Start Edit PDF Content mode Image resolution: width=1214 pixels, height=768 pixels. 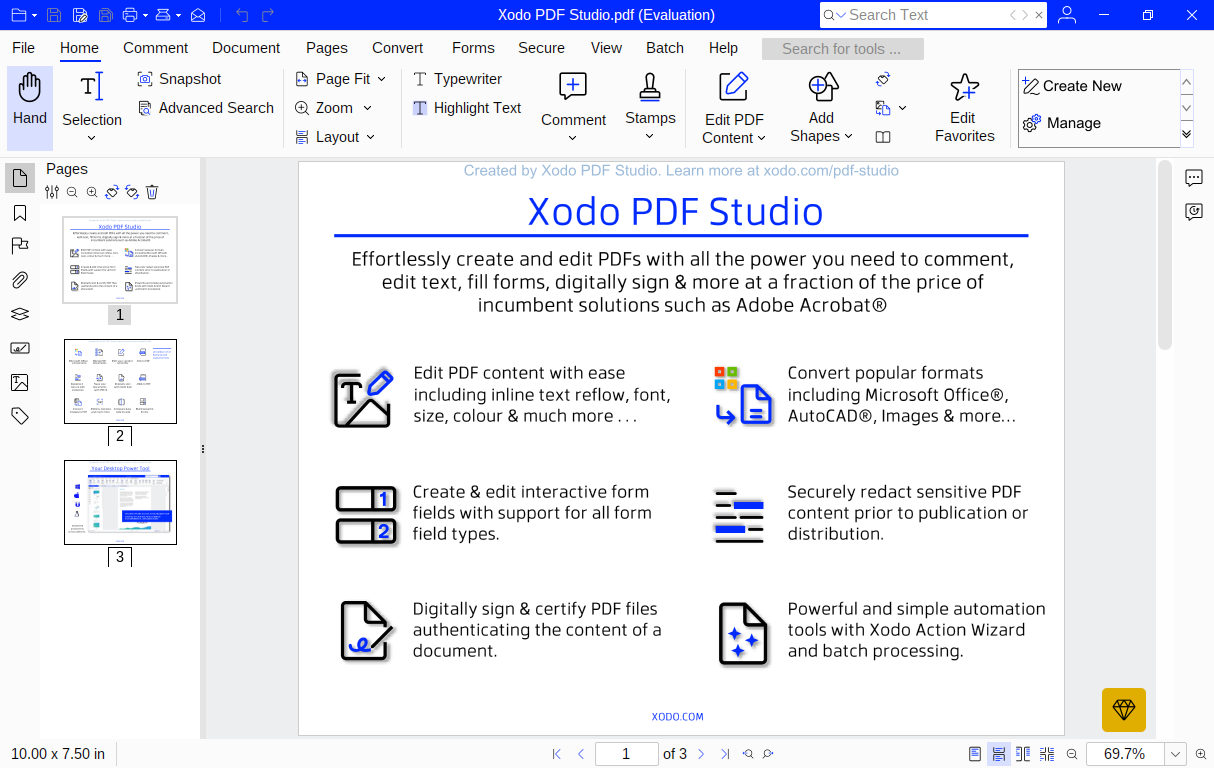(x=734, y=108)
